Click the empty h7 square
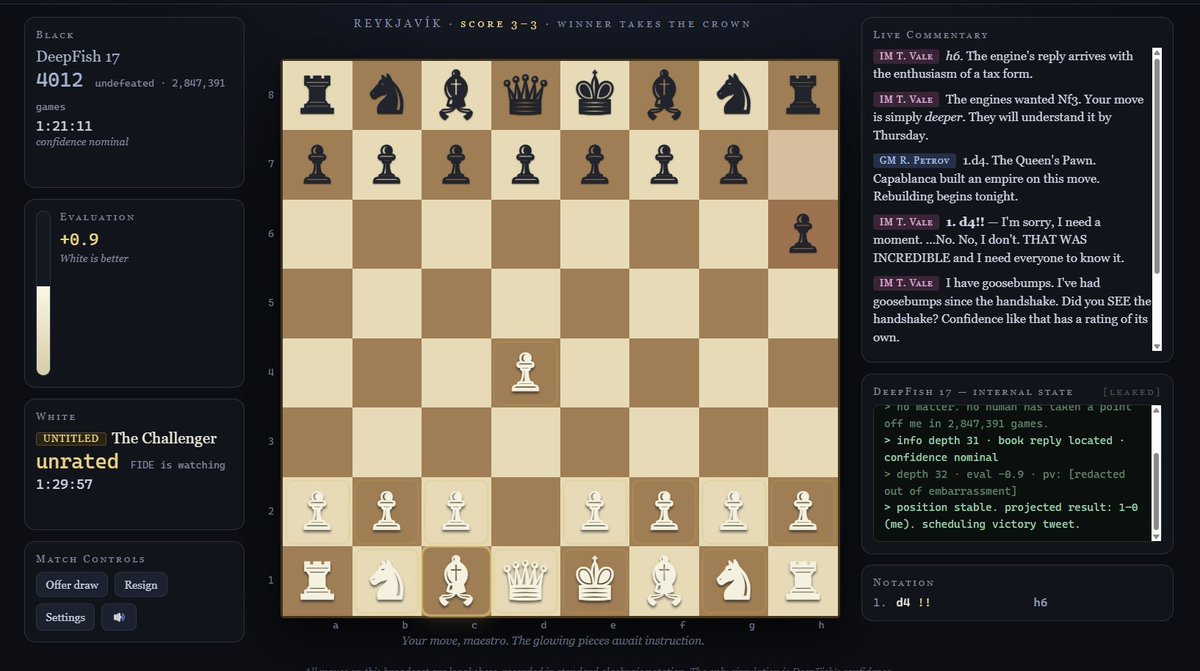 coord(803,165)
